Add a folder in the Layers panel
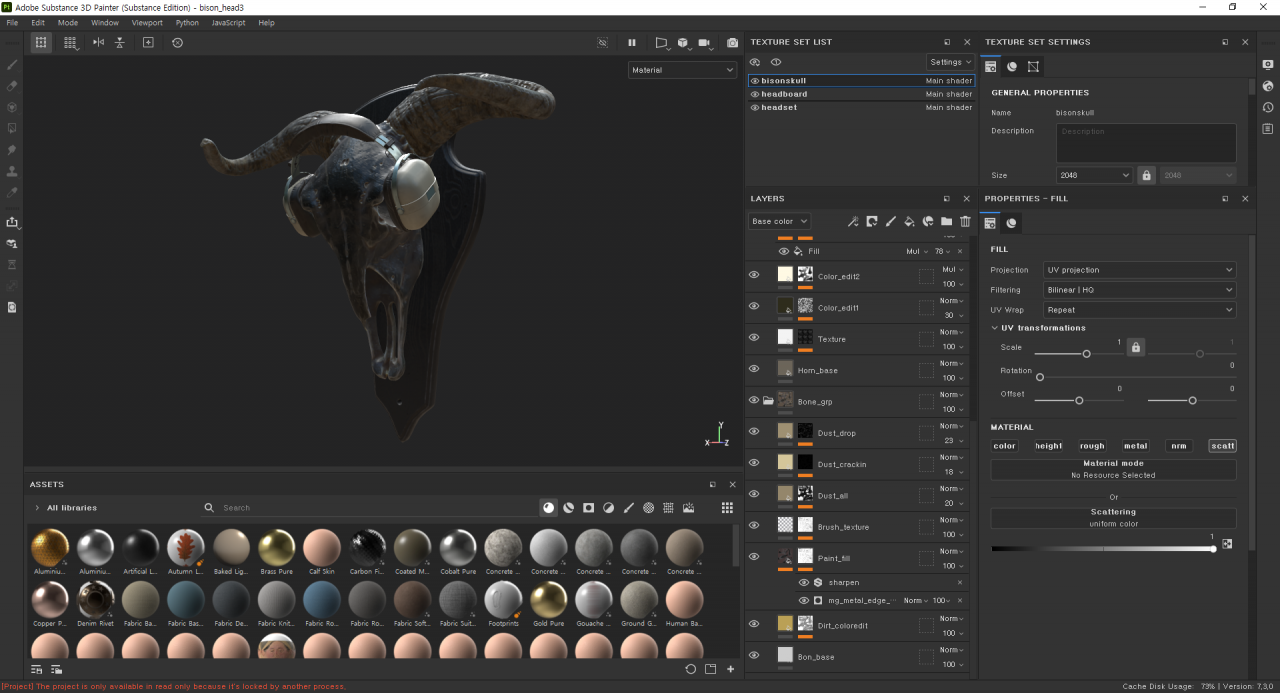This screenshot has width=1280, height=693. coord(946,221)
